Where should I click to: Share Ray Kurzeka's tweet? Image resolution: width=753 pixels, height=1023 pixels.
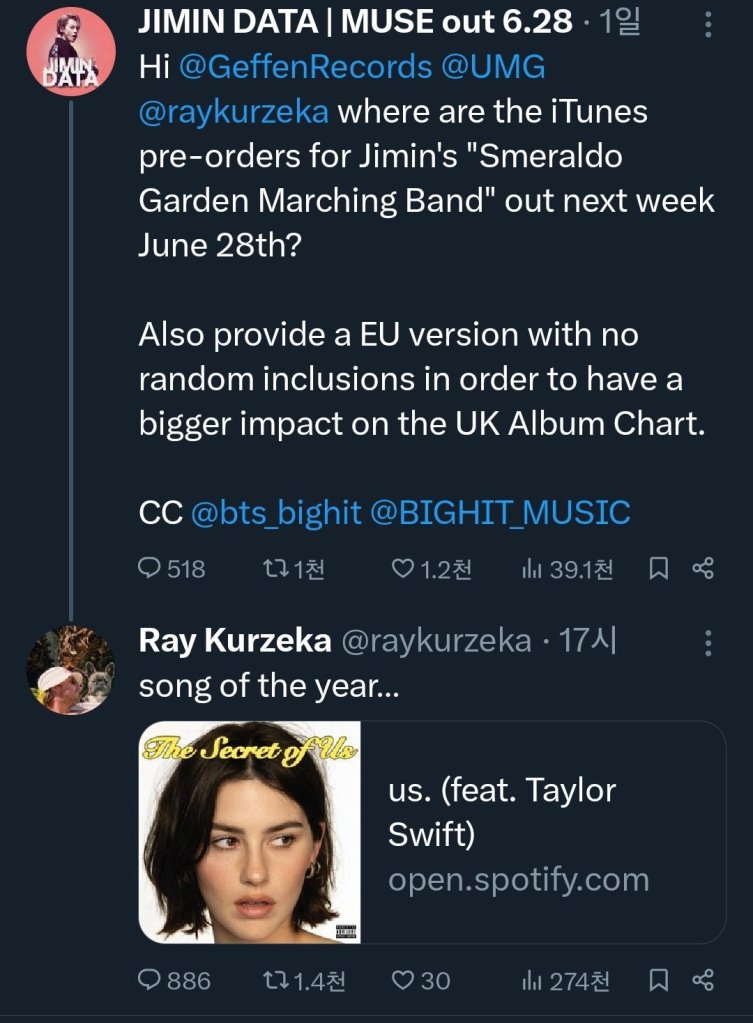point(704,980)
